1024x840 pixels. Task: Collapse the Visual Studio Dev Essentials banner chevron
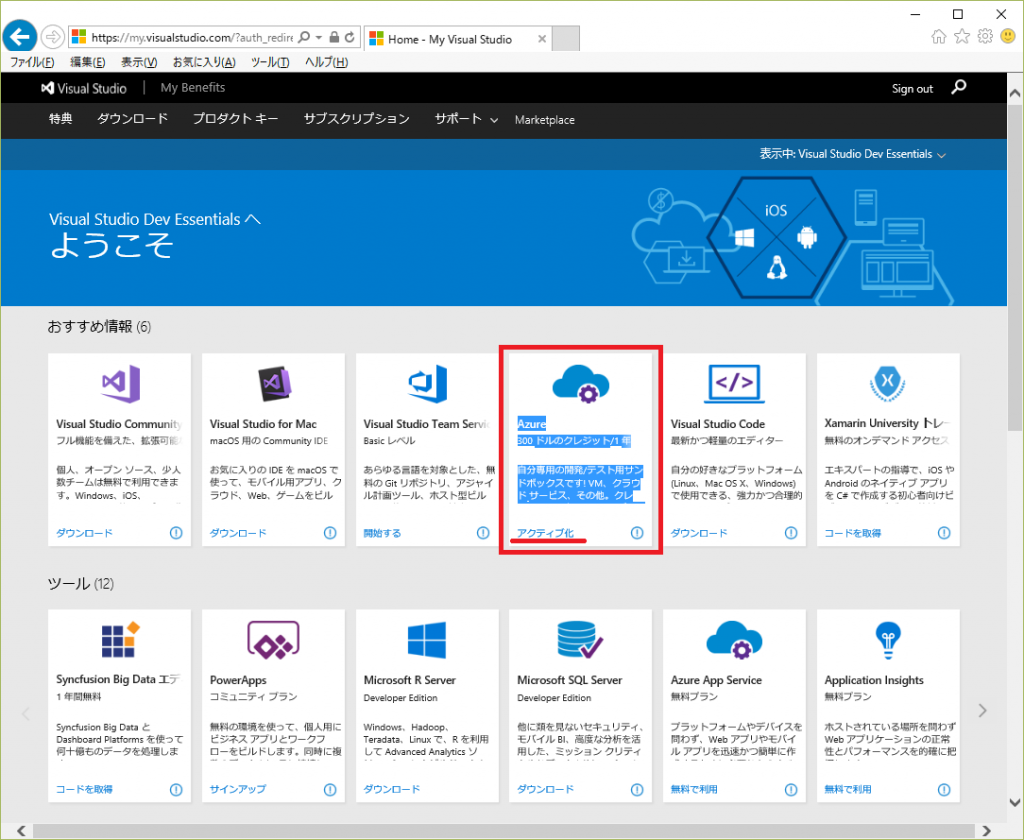[x=253, y=219]
